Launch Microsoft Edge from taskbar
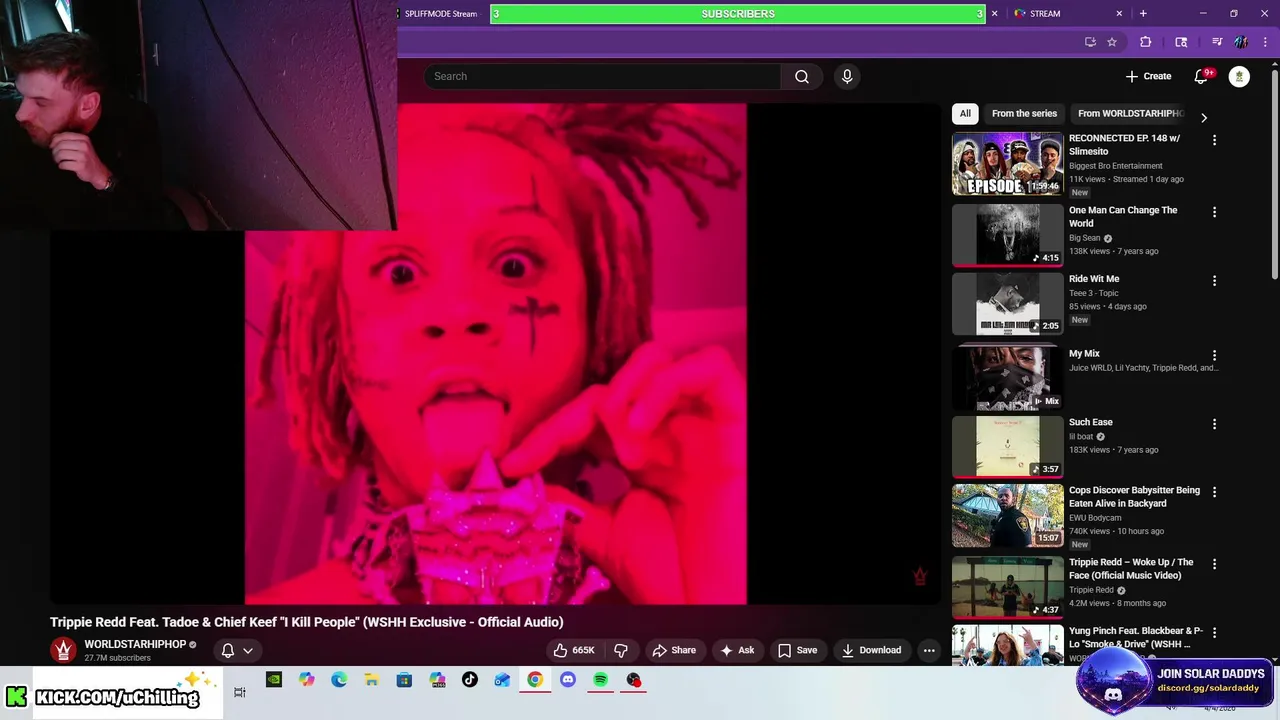 tap(339, 680)
